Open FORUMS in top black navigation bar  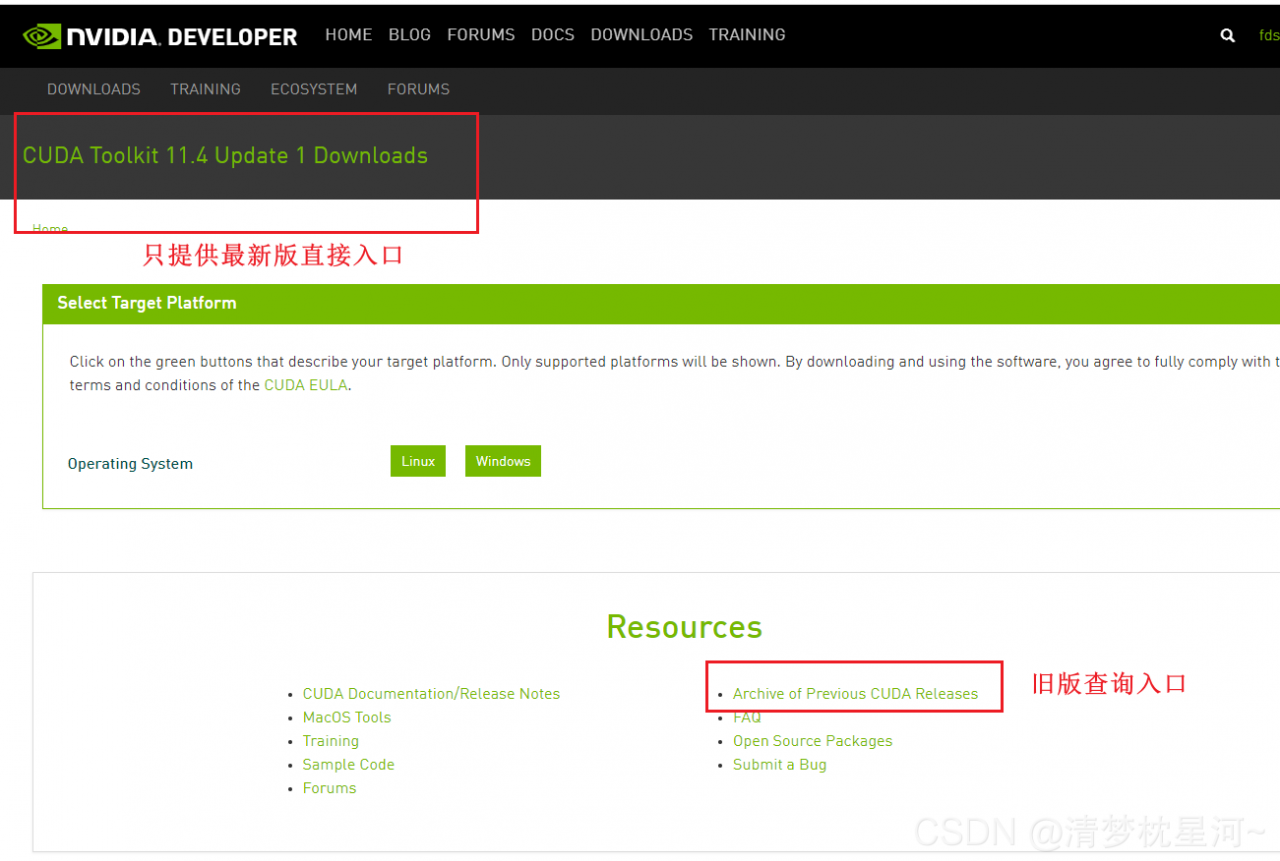point(481,35)
